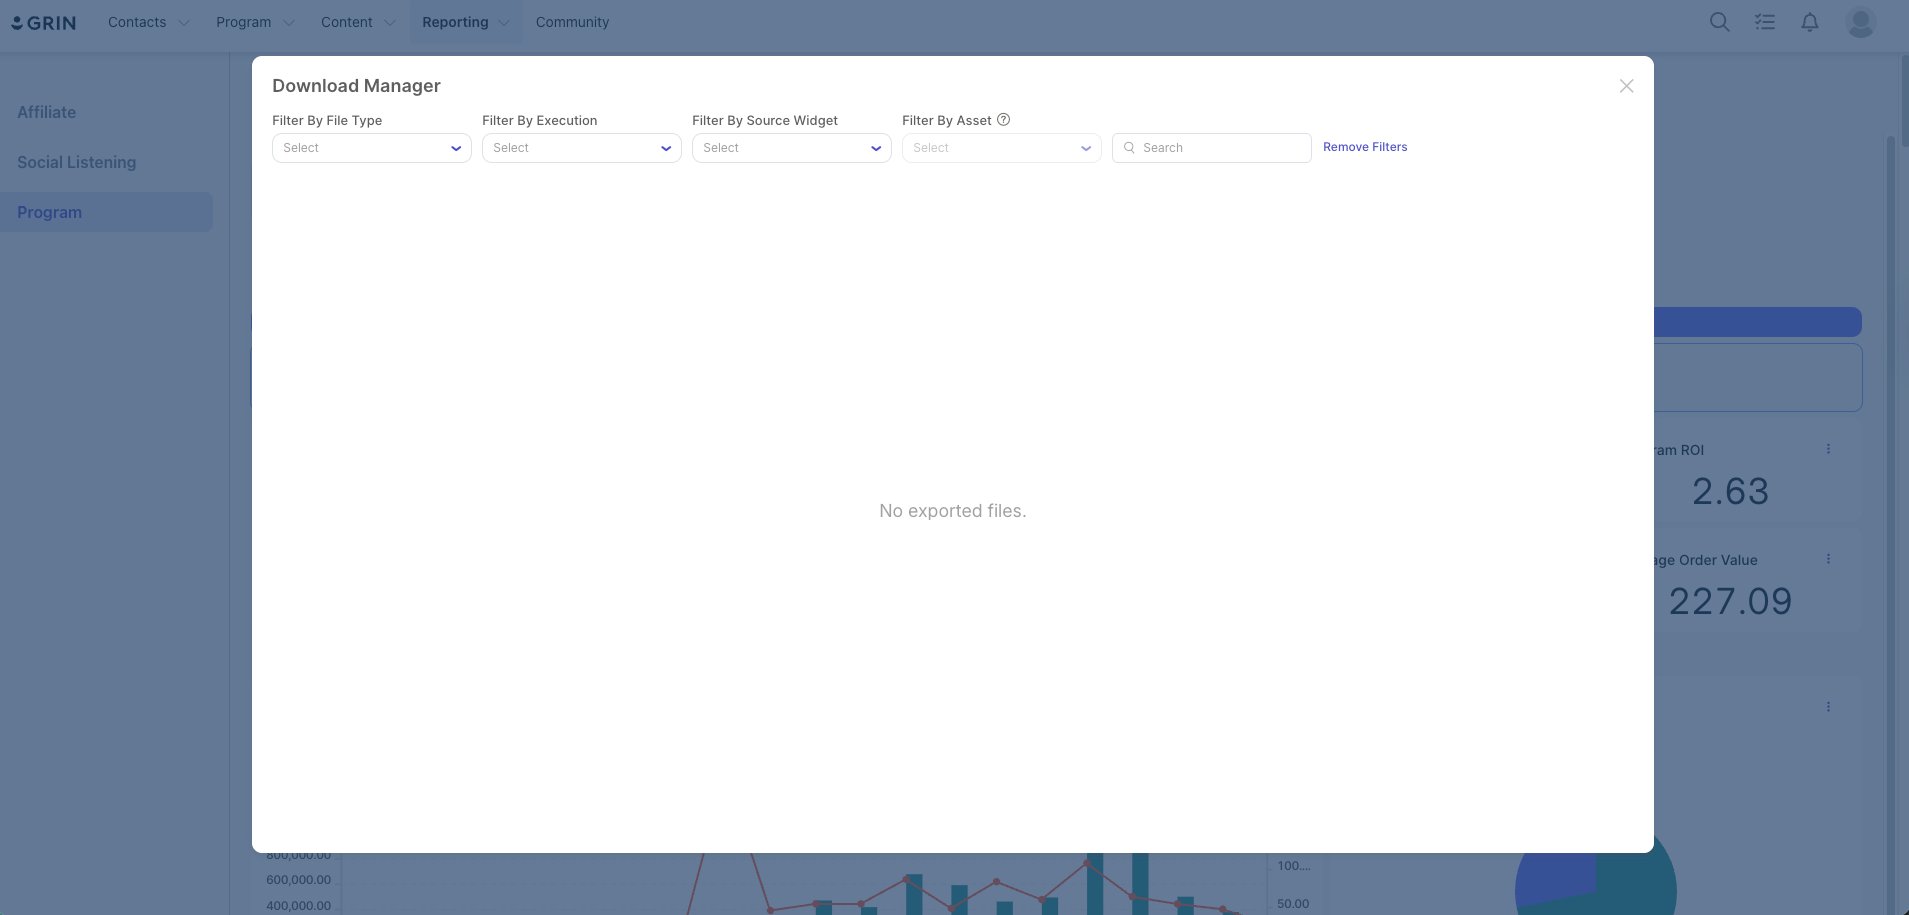Viewport: 1909px width, 915px height.
Task: Click the 2.63 Program ROI value
Action: 1730,492
